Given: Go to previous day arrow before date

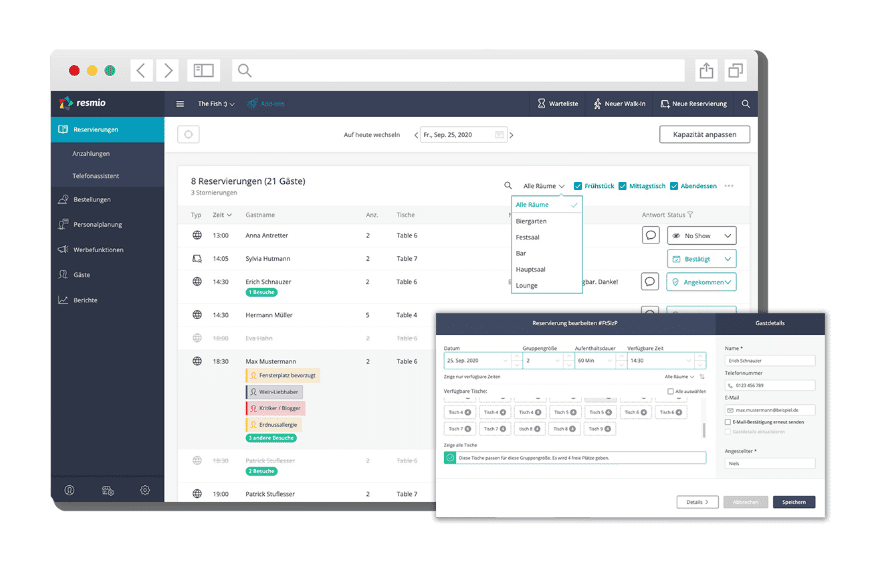Looking at the screenshot, I should pyautogui.click(x=416, y=135).
